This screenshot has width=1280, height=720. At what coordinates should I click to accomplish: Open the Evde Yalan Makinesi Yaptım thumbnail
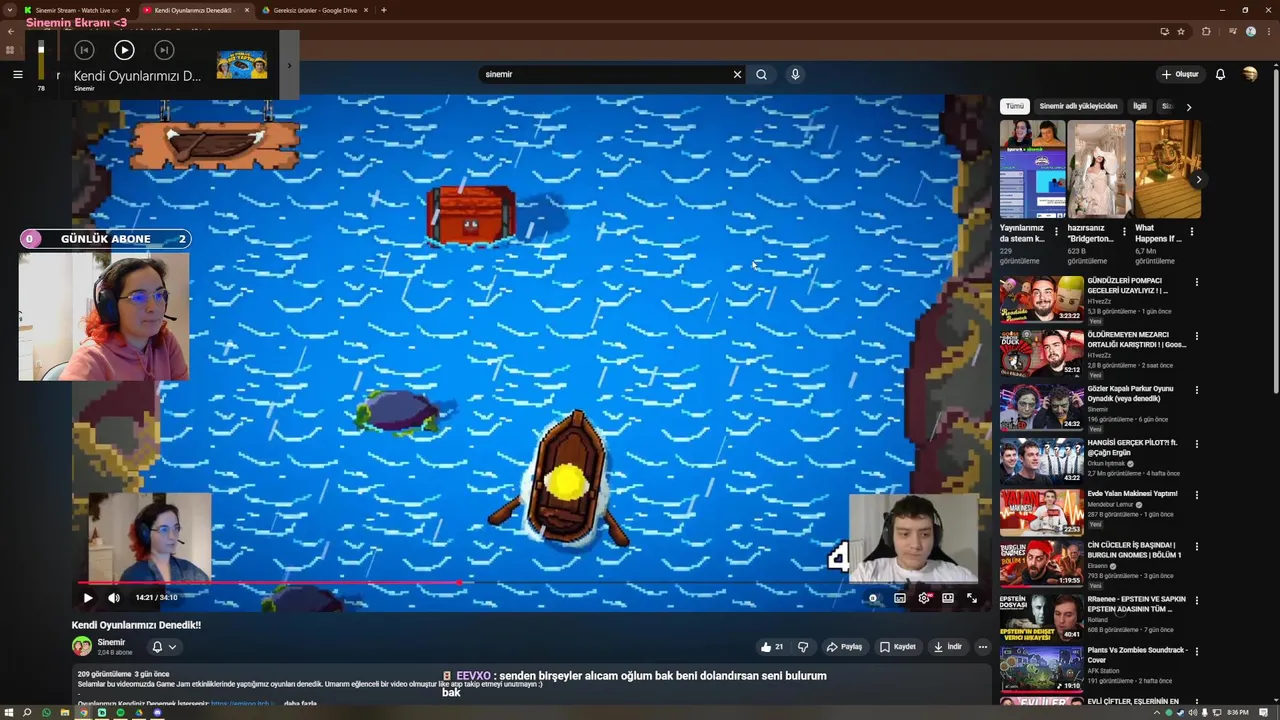[x=1041, y=512]
